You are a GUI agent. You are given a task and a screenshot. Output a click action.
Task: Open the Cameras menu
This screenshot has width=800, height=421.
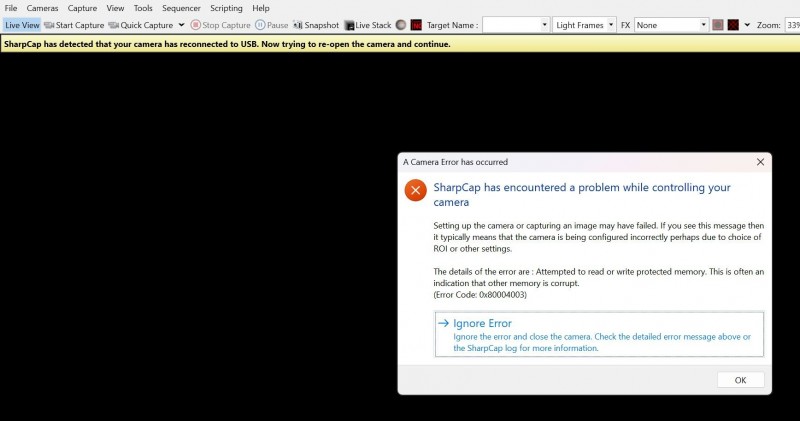[42, 8]
